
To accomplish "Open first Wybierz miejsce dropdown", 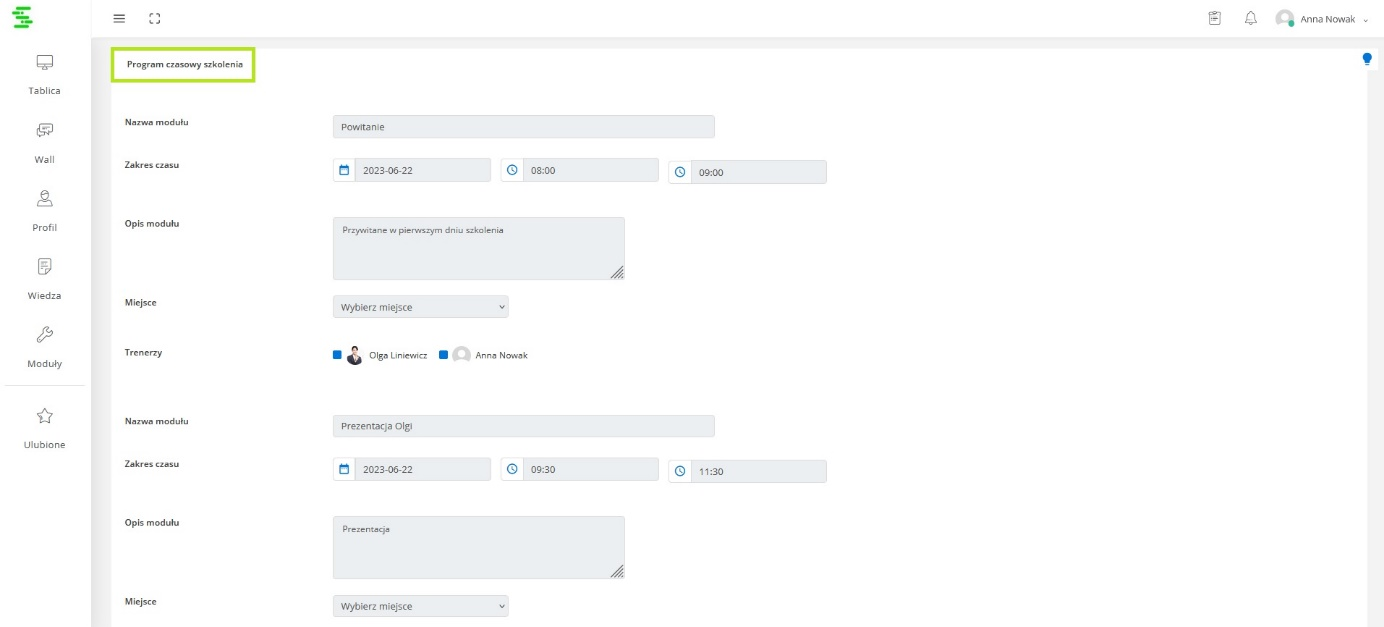I will (x=420, y=307).
